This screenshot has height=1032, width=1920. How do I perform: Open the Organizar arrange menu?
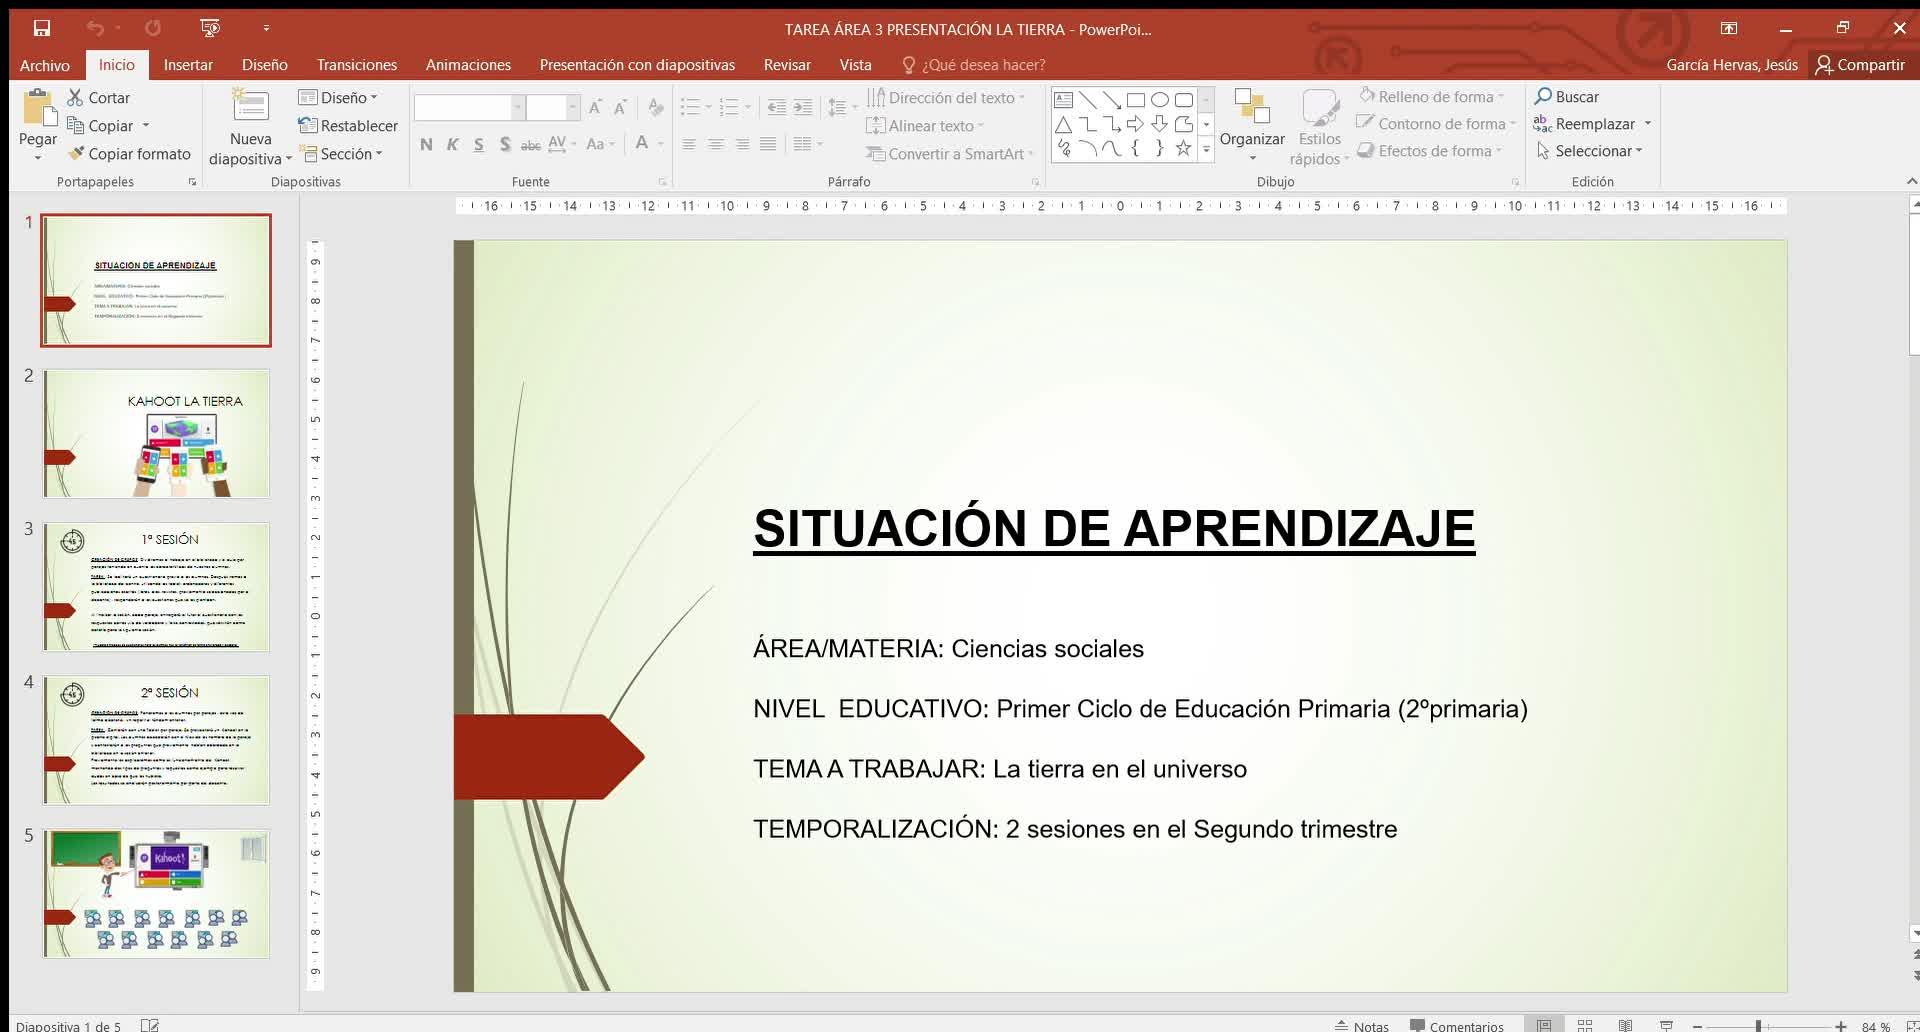pyautogui.click(x=1252, y=125)
